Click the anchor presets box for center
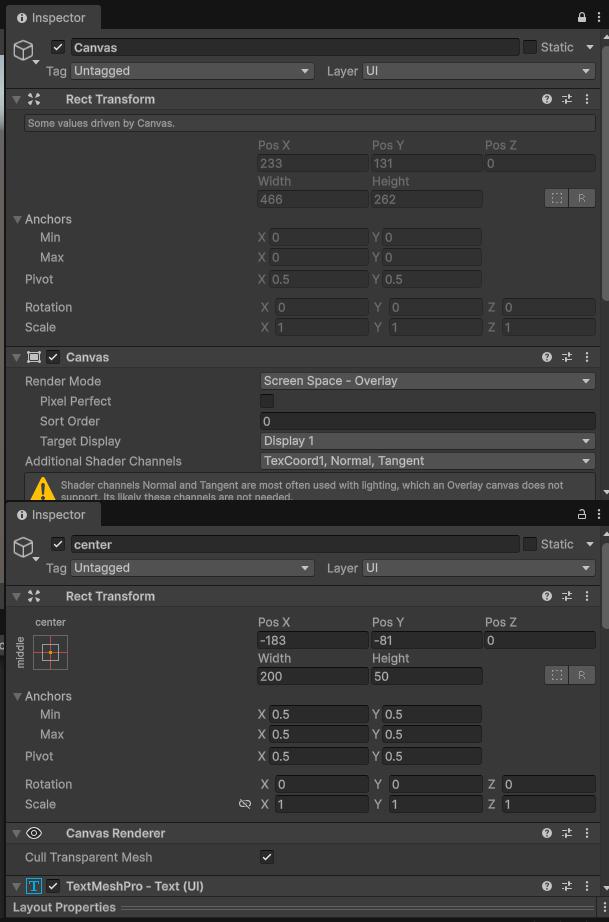 click(x=50, y=652)
